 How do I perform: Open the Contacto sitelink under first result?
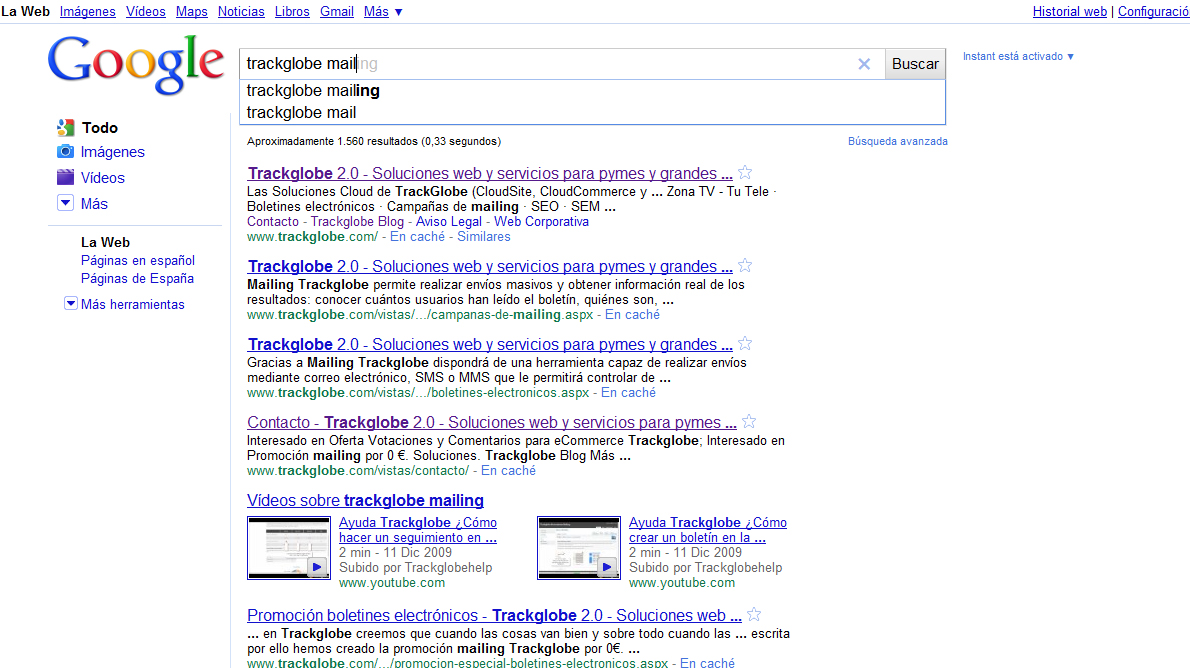click(x=273, y=222)
